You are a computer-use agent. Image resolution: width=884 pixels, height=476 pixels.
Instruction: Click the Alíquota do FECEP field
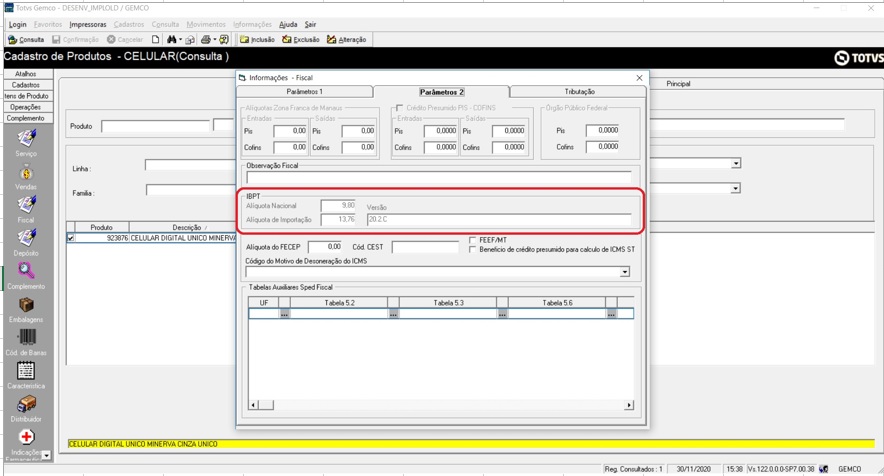(x=325, y=247)
